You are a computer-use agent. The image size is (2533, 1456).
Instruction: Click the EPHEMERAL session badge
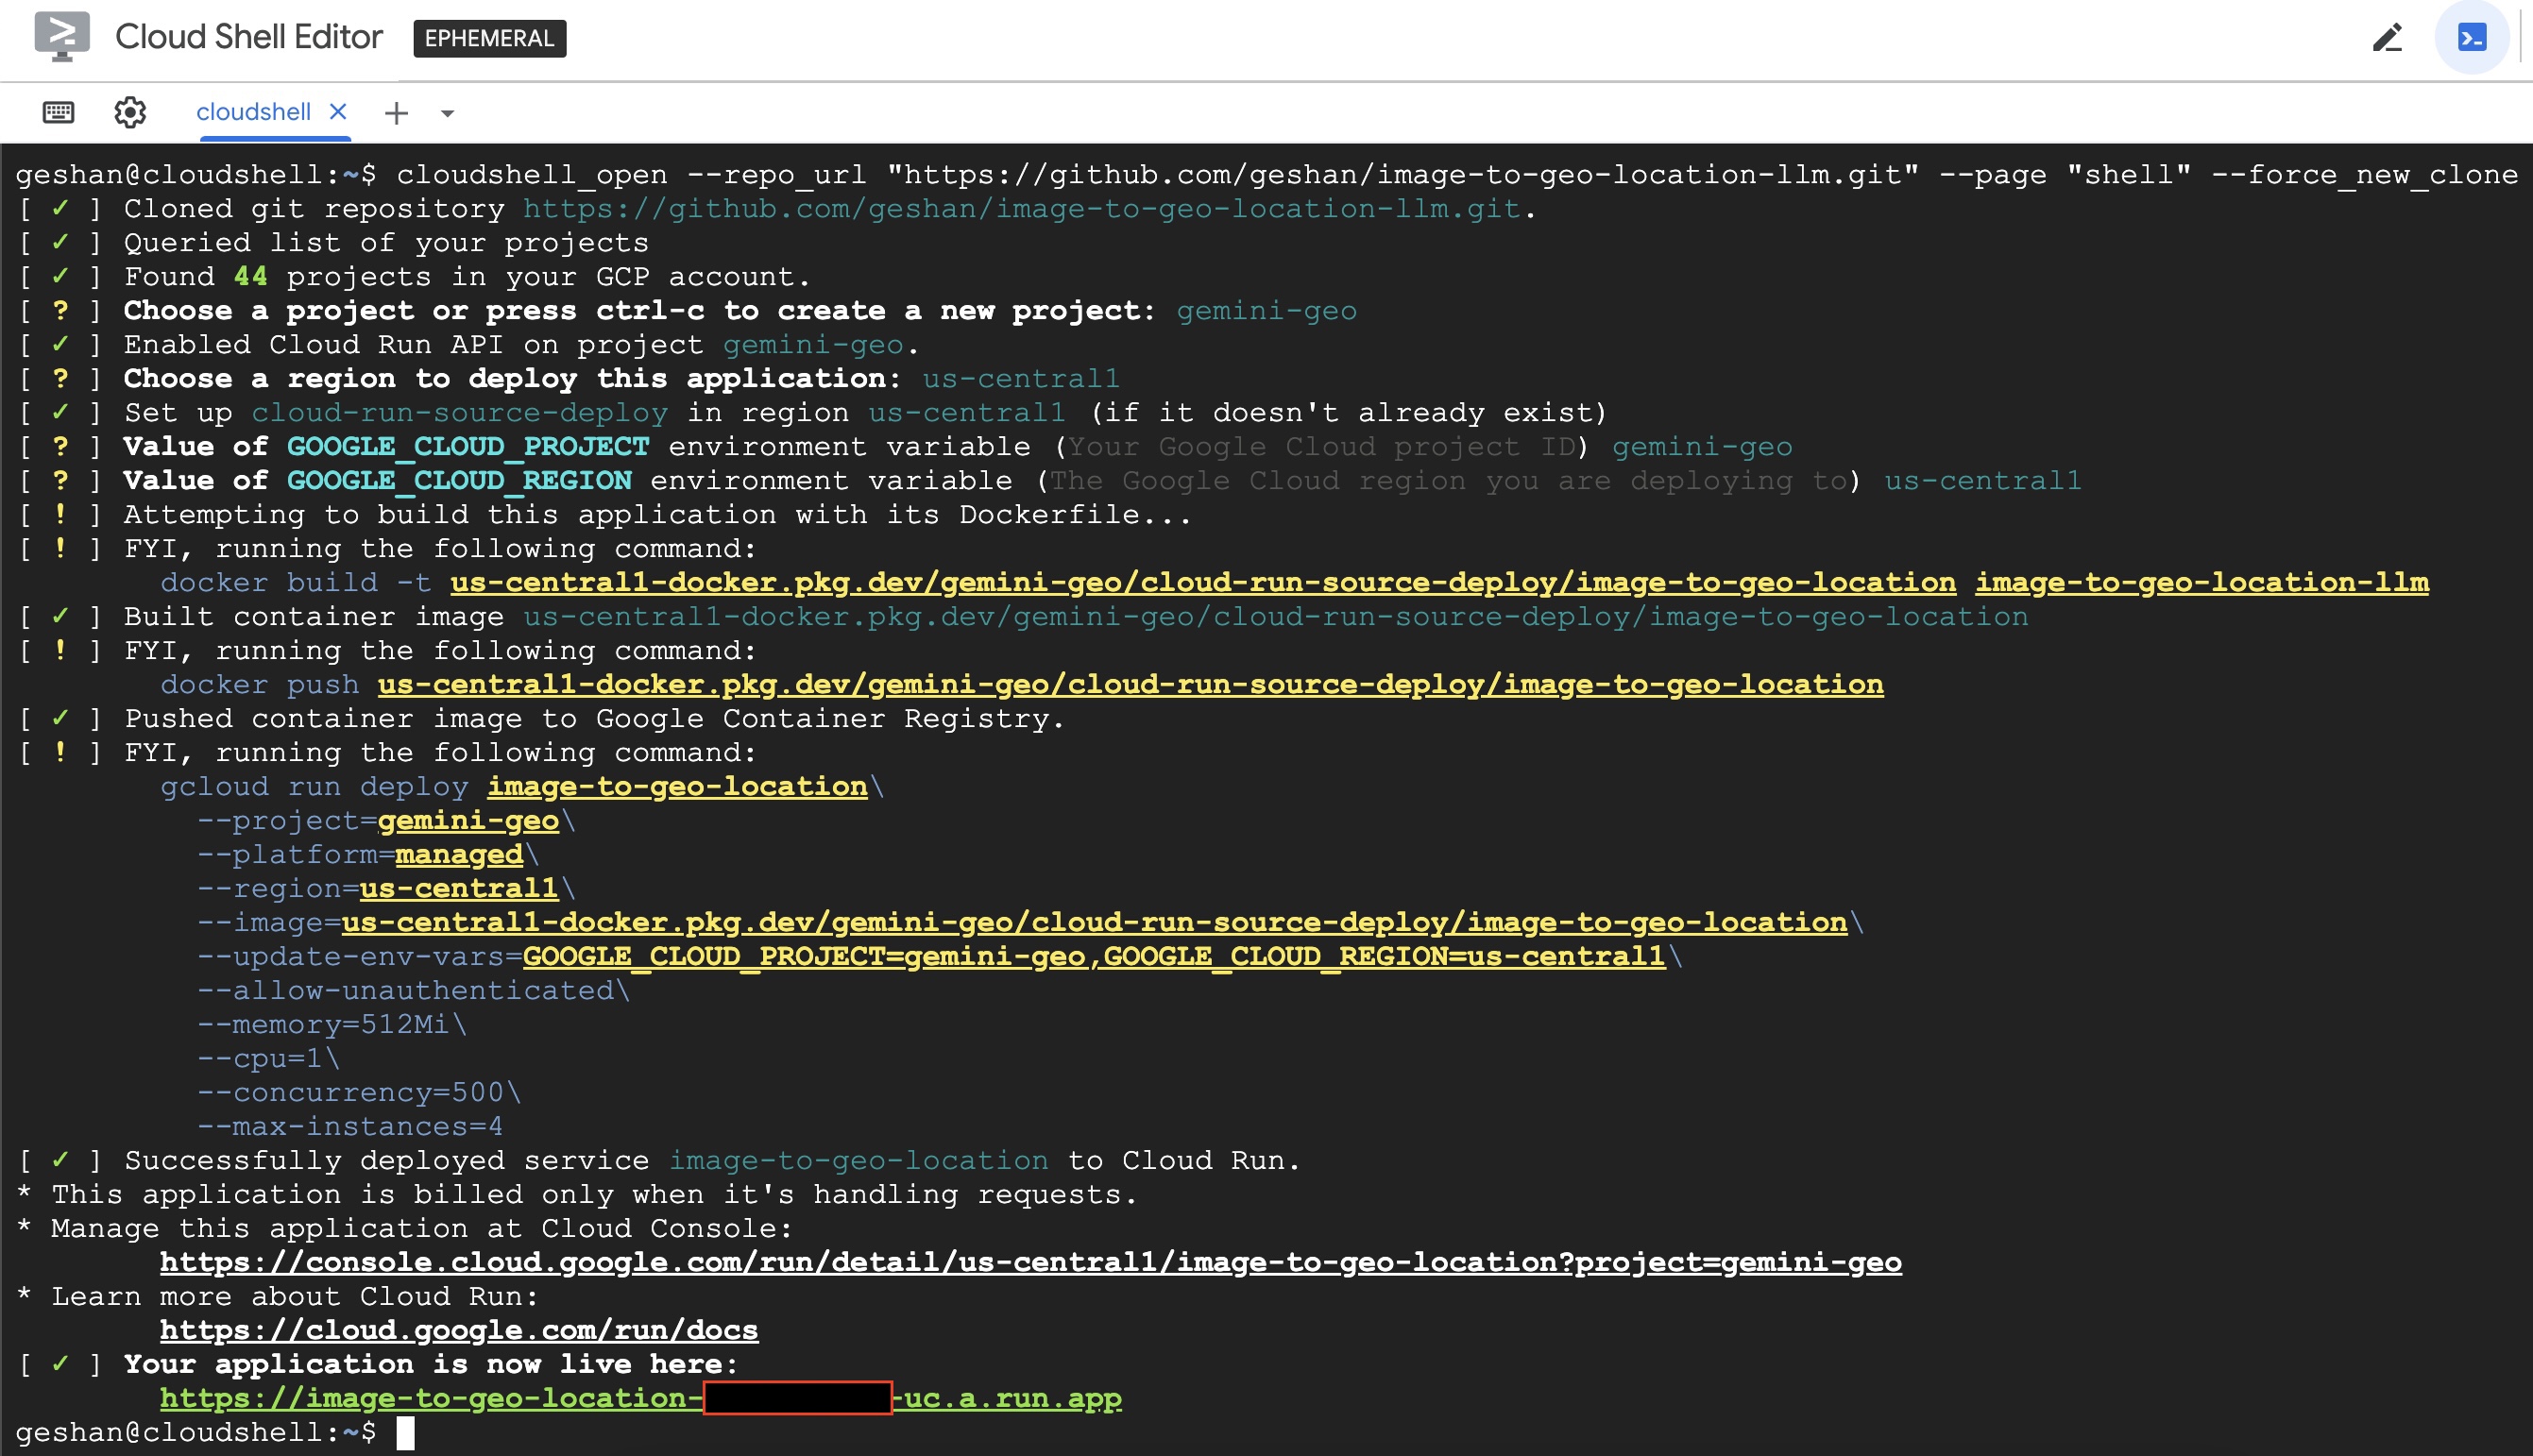coord(489,39)
